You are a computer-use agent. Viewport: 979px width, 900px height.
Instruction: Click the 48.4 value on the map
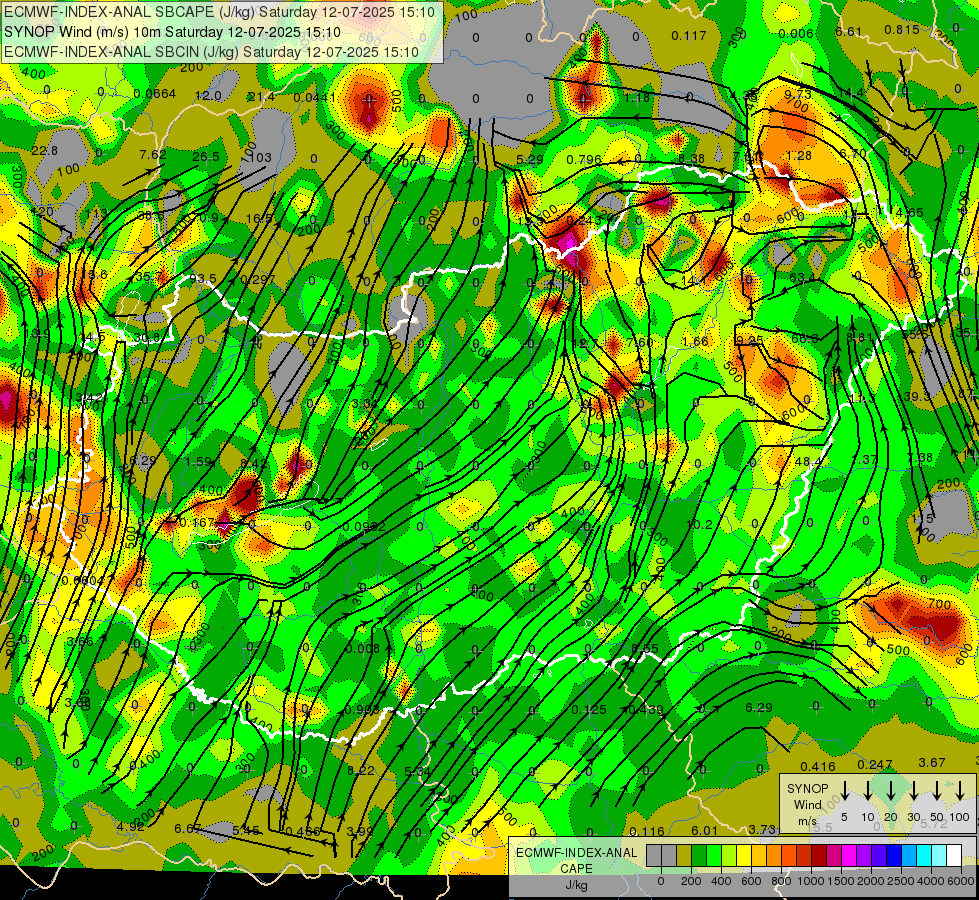tap(809, 462)
